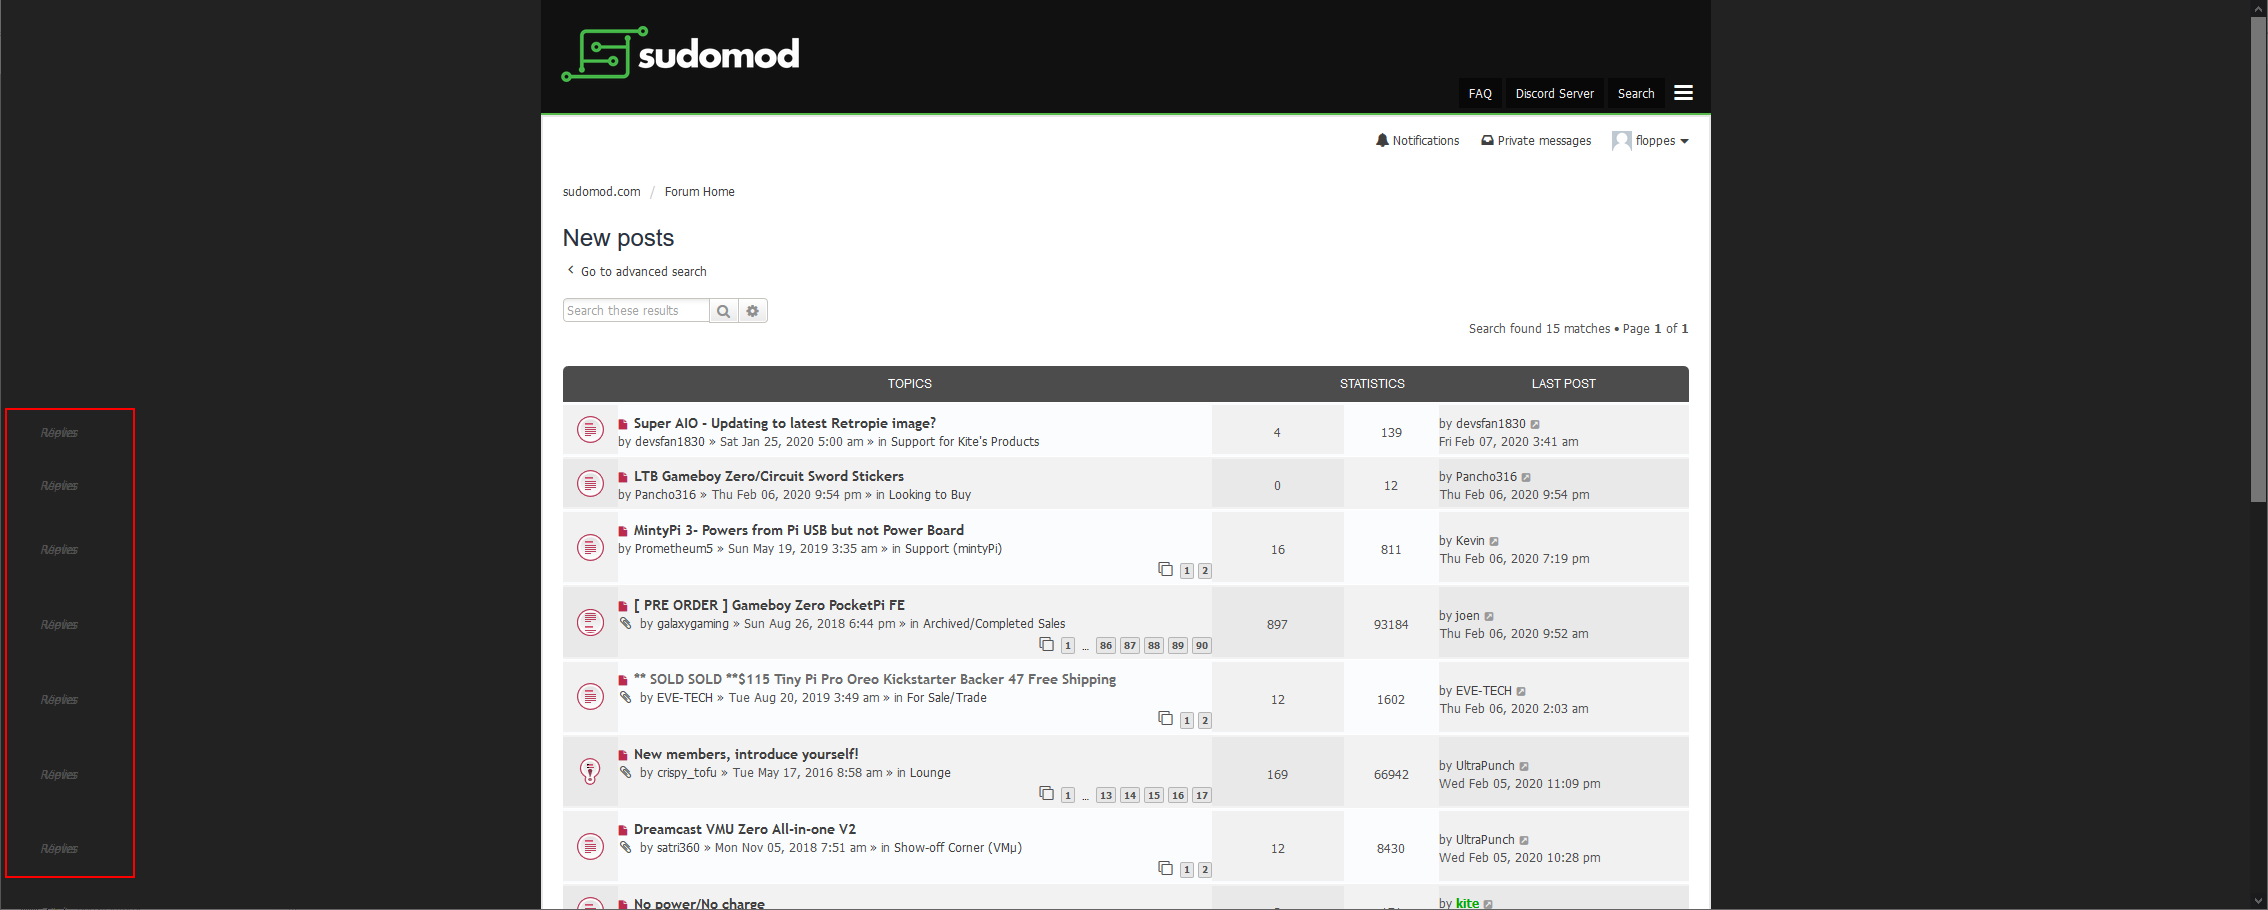Click topic icon for MintyPi 3 row
2268x910 pixels.
tap(590, 547)
